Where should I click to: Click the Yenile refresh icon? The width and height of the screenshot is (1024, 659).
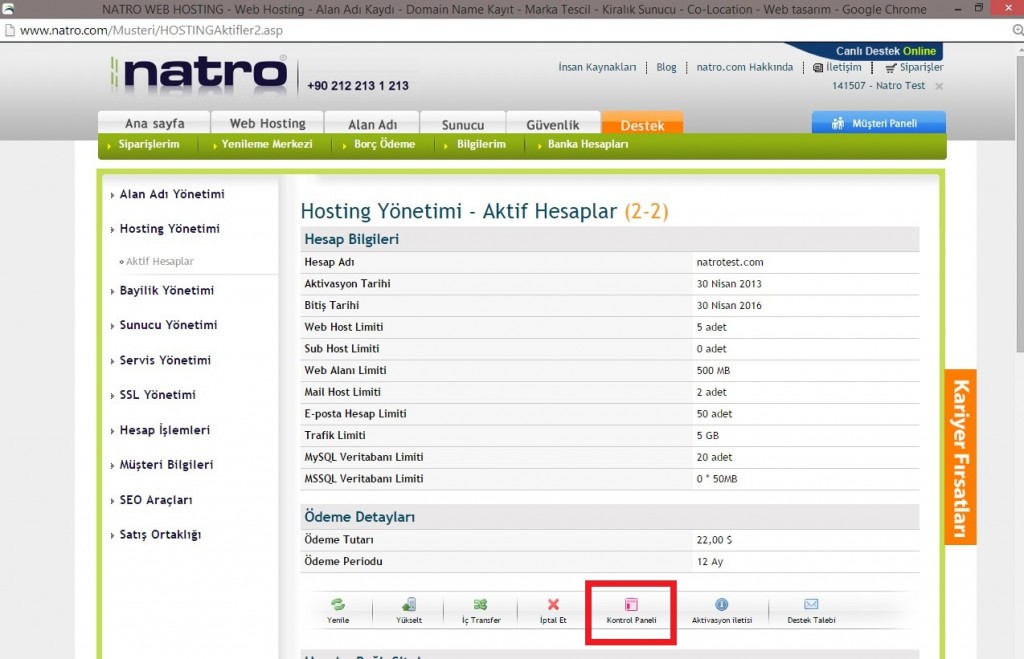[x=338, y=604]
